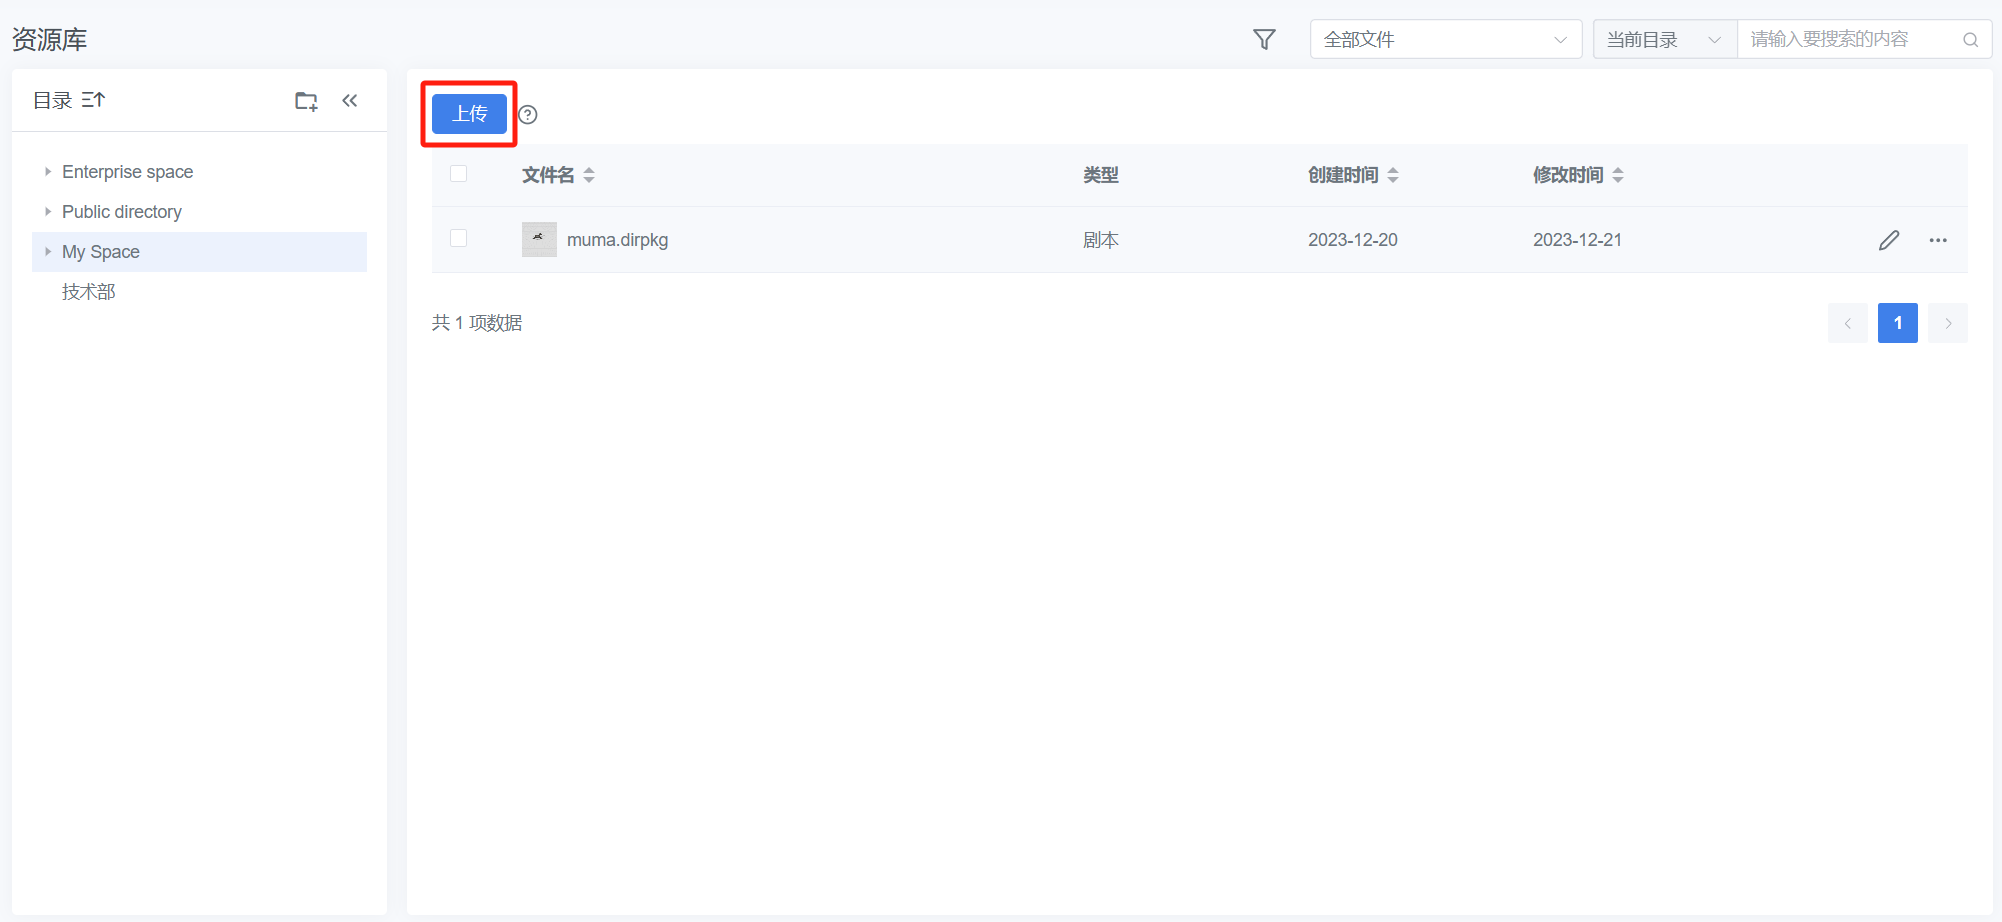This screenshot has height=922, width=2002.
Task: Click the search magnifier icon
Action: coord(1970,40)
